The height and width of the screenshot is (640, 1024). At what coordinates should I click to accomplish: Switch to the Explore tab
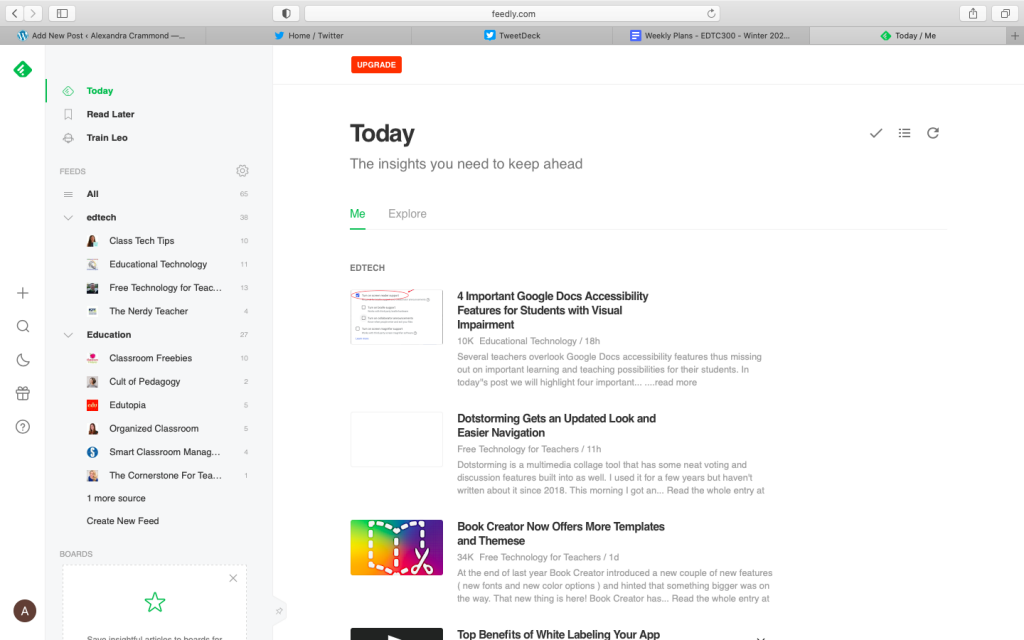click(408, 214)
